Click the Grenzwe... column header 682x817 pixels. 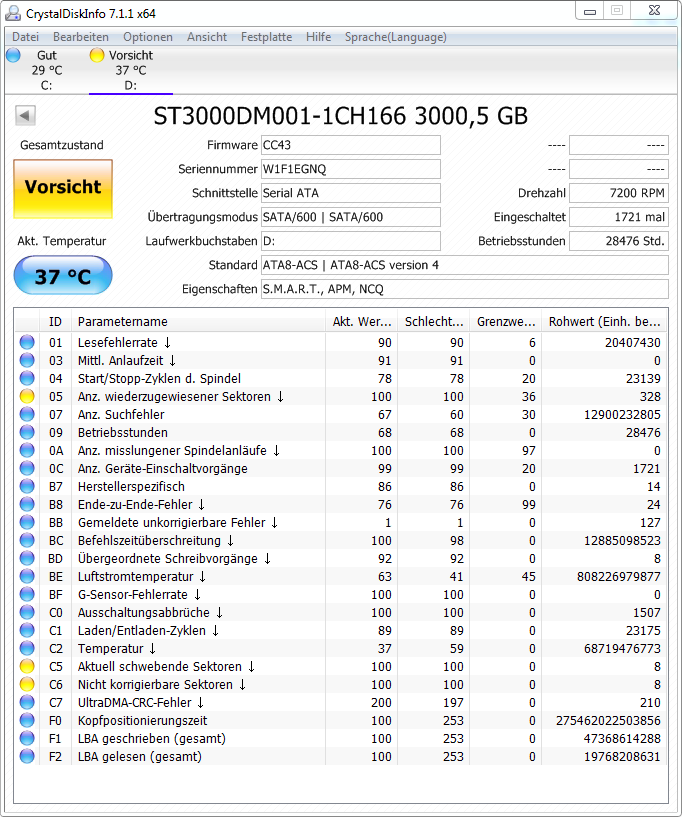[x=505, y=321]
